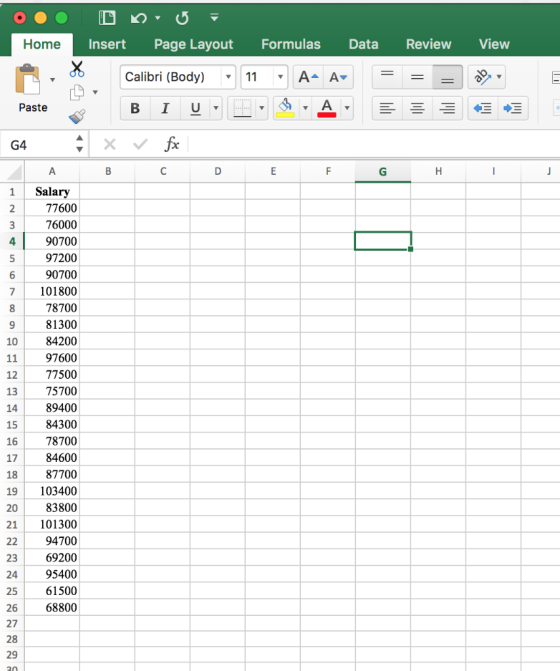Align text right
Image resolution: width=560 pixels, height=671 pixels.
point(447,108)
